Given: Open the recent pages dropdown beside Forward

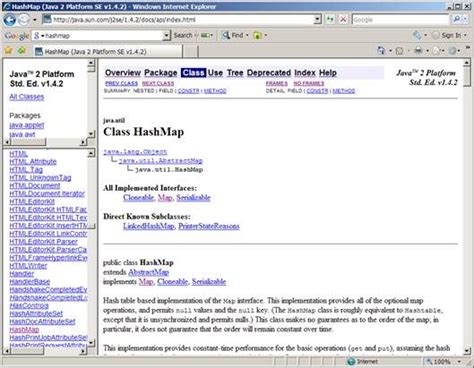Looking at the screenshot, I should click(x=35, y=20).
